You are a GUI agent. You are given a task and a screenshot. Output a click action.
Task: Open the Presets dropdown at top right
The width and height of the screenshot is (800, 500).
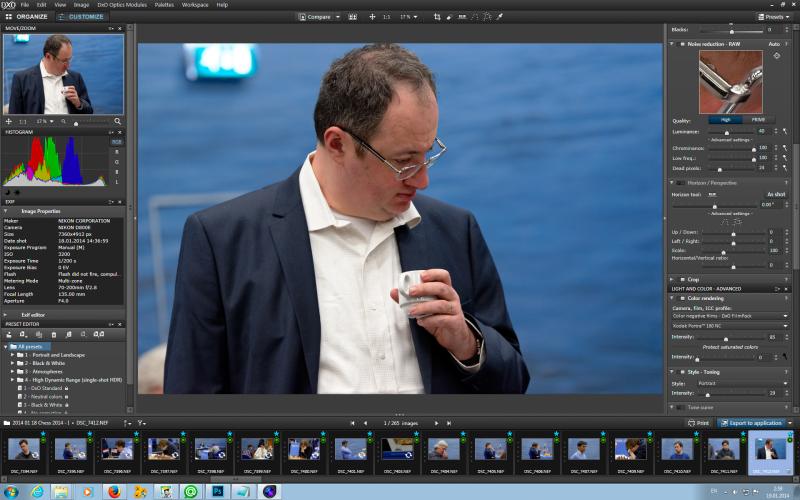(x=774, y=17)
